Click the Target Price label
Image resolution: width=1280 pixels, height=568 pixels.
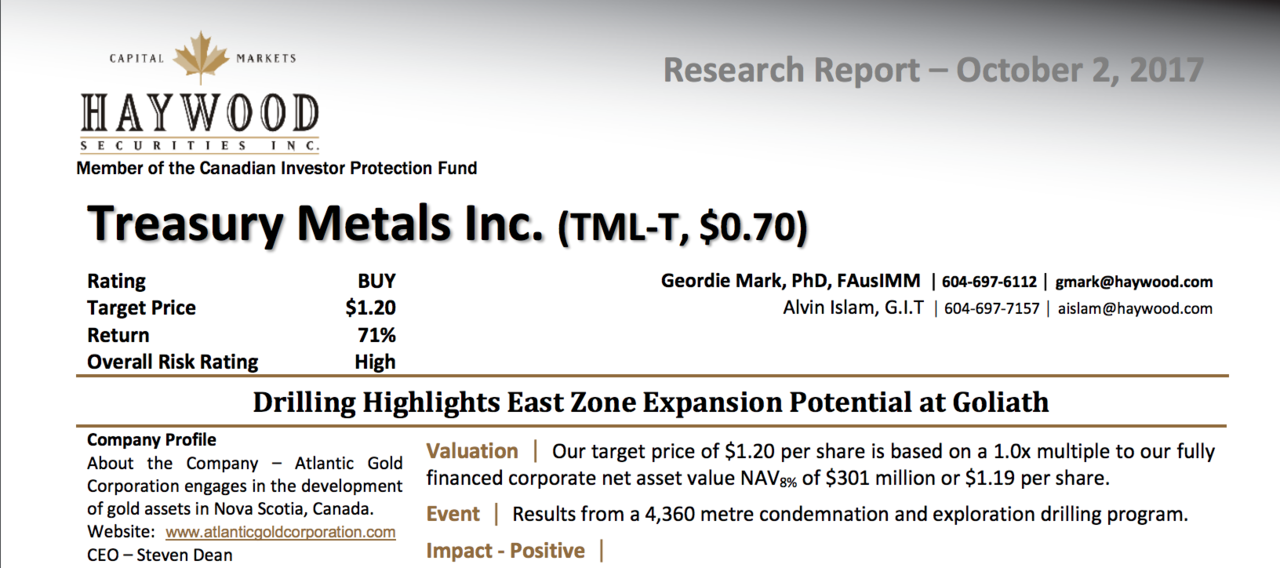[141, 308]
